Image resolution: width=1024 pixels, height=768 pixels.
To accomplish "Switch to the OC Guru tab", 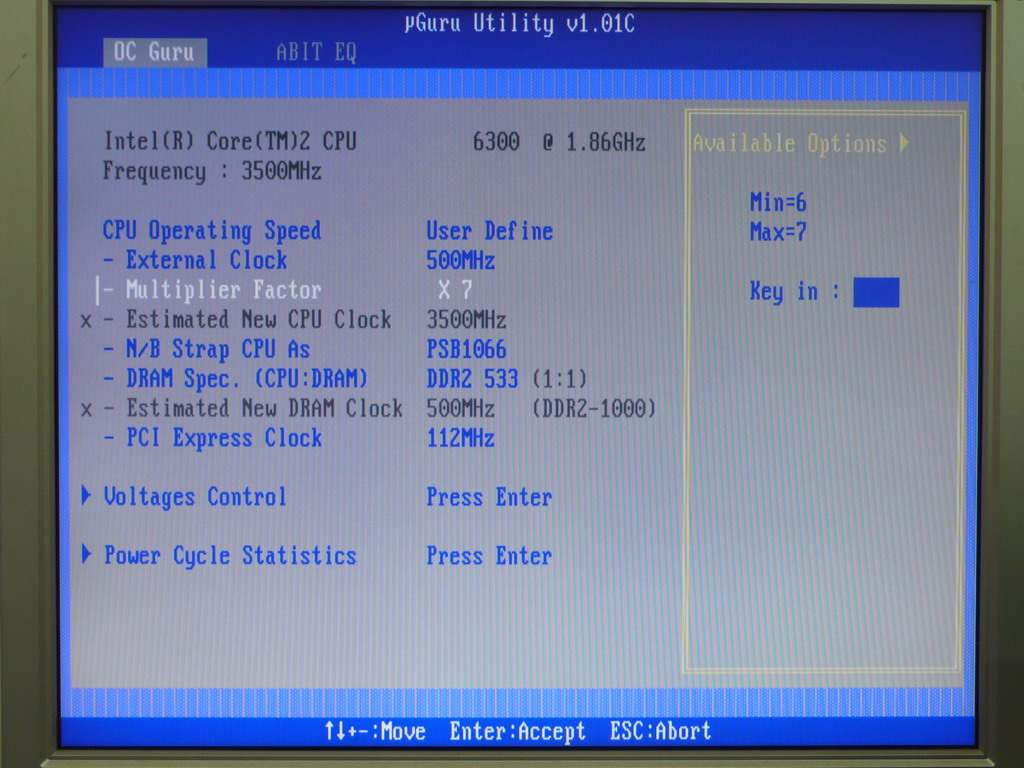I will tap(155, 52).
